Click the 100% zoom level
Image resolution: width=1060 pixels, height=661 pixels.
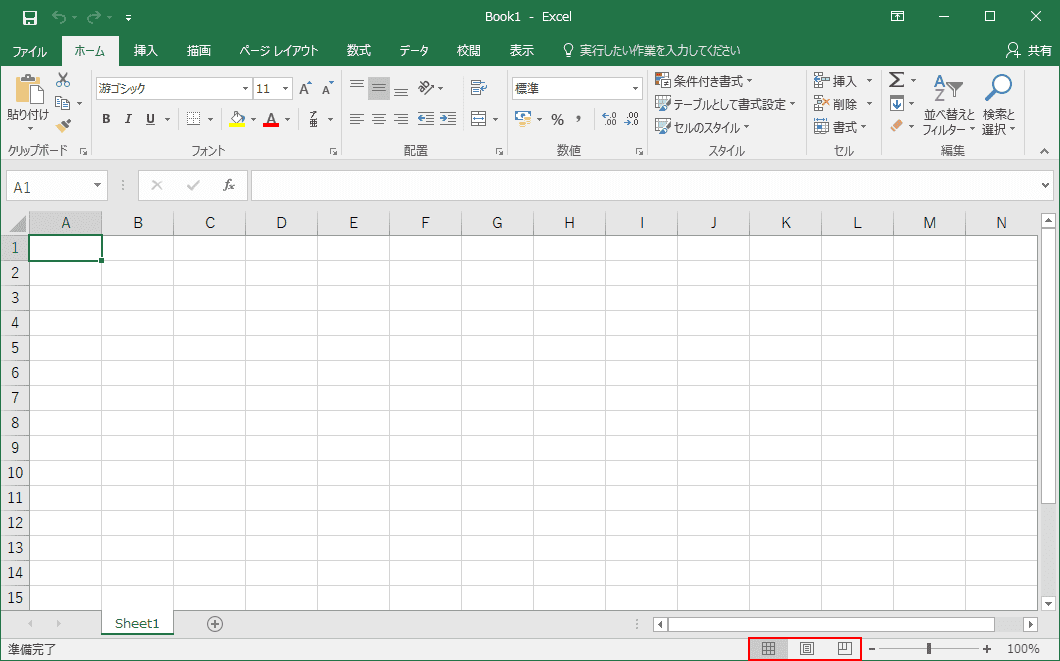[x=1023, y=649]
